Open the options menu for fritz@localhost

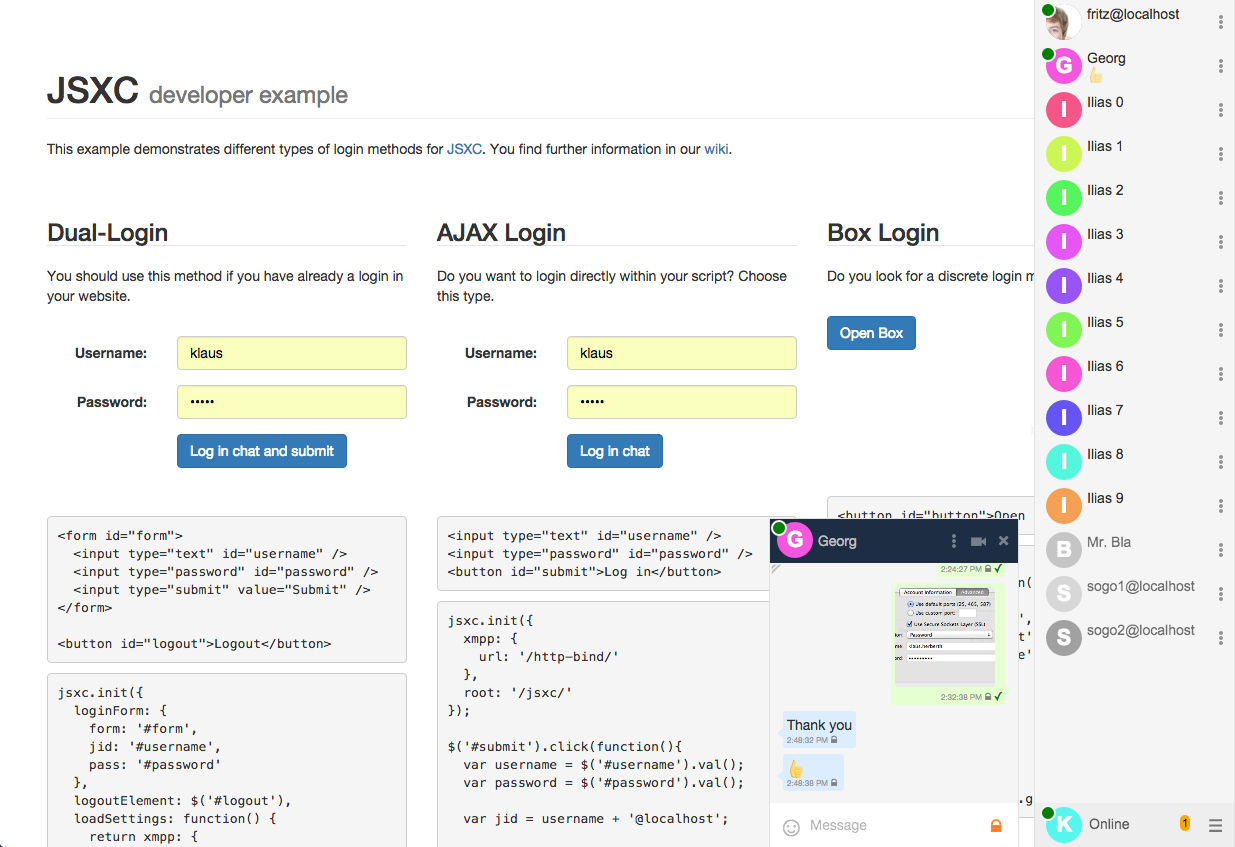point(1221,22)
